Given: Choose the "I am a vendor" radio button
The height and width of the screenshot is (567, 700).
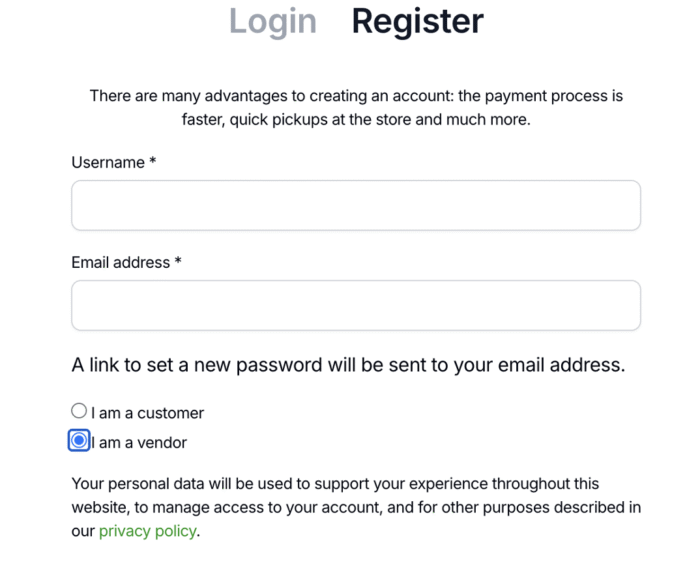Looking at the screenshot, I should pyautogui.click(x=79, y=441).
